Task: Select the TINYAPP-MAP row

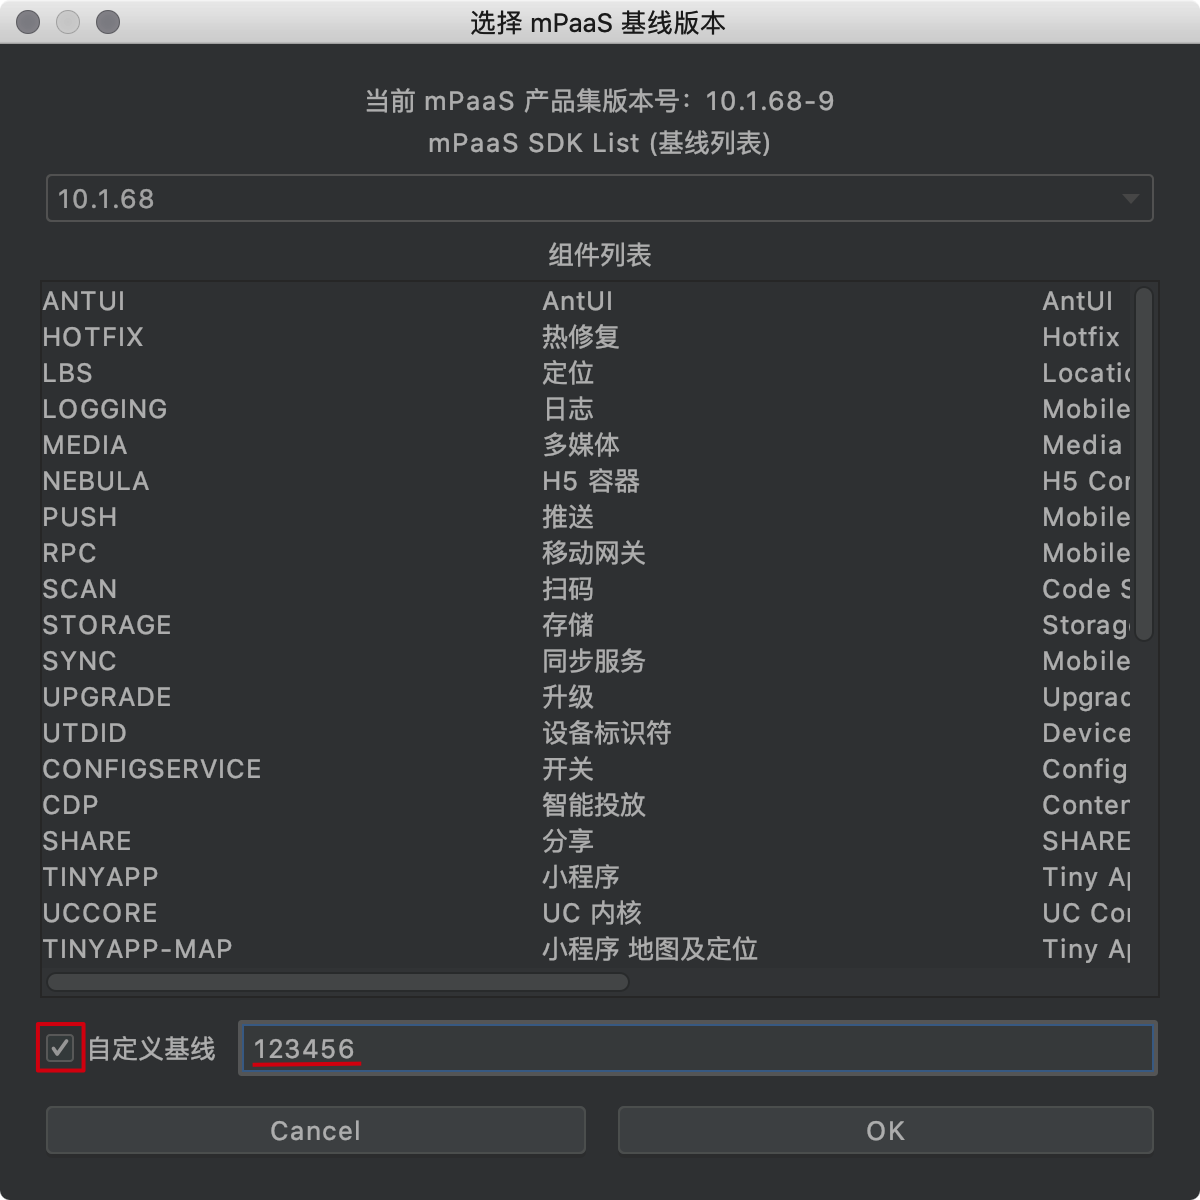Action: click(586, 949)
